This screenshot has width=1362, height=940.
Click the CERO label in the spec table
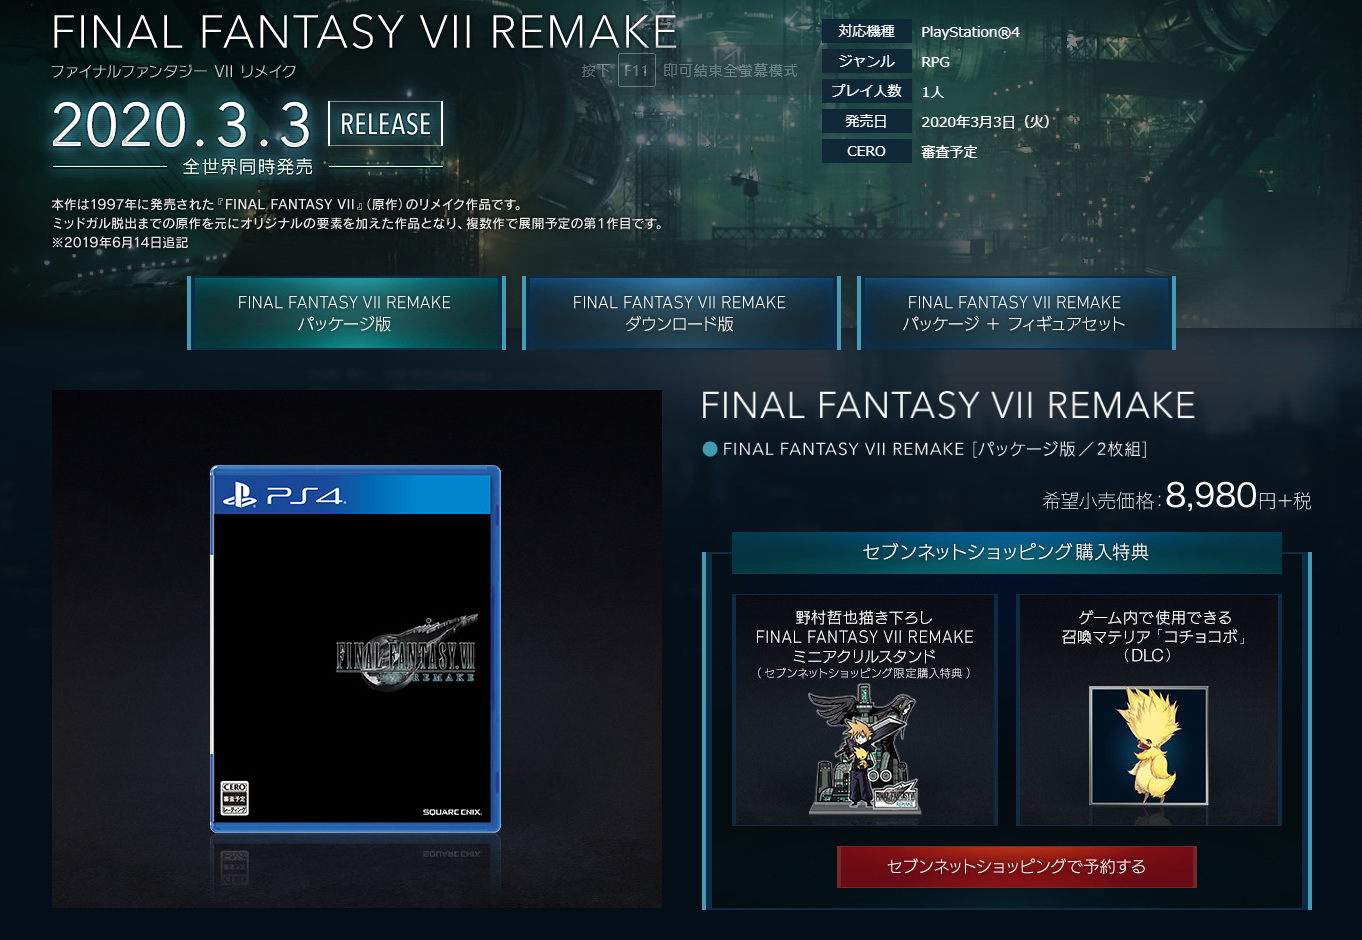[x=866, y=151]
